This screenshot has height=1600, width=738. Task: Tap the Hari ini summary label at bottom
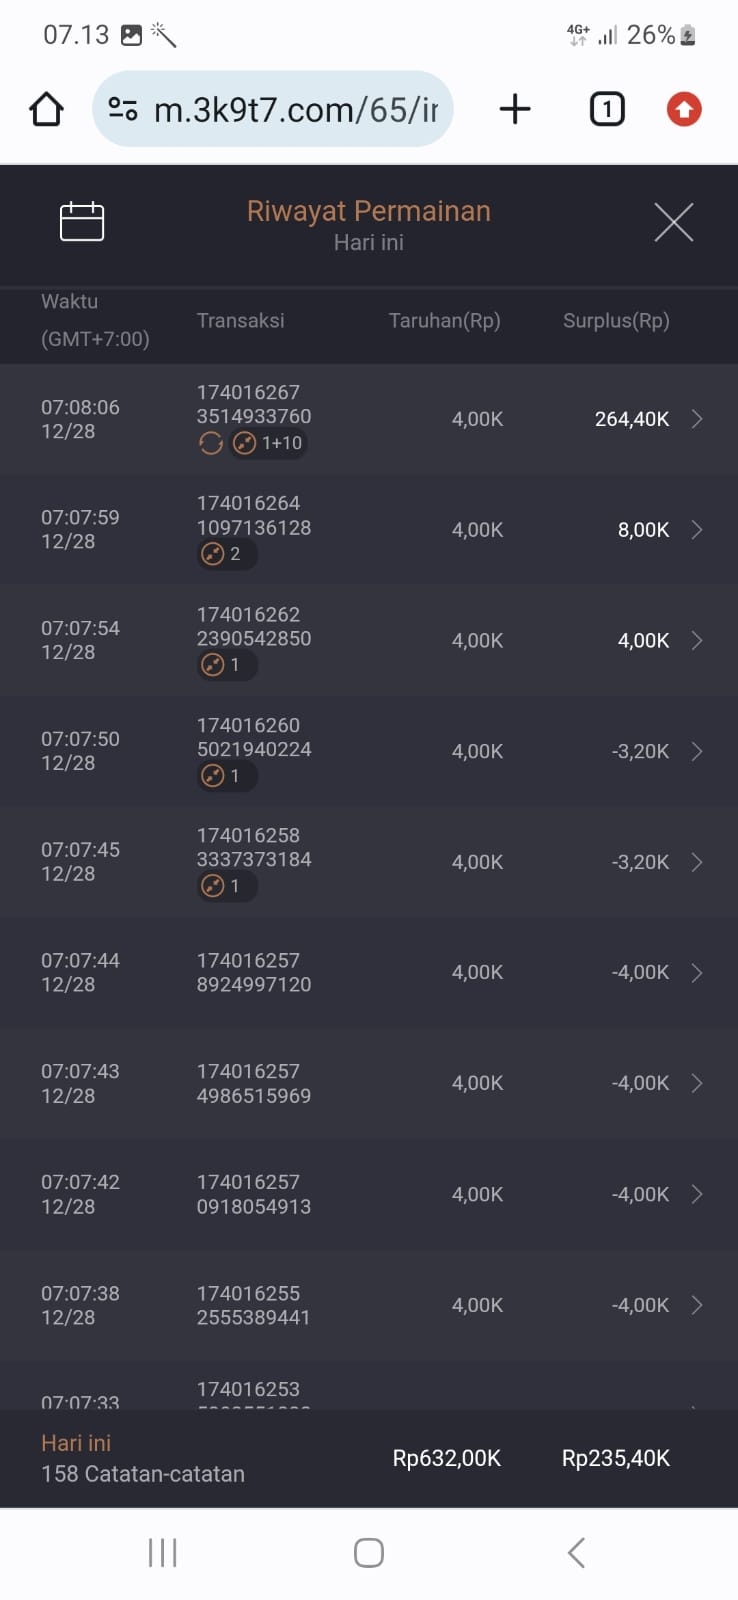76,1443
